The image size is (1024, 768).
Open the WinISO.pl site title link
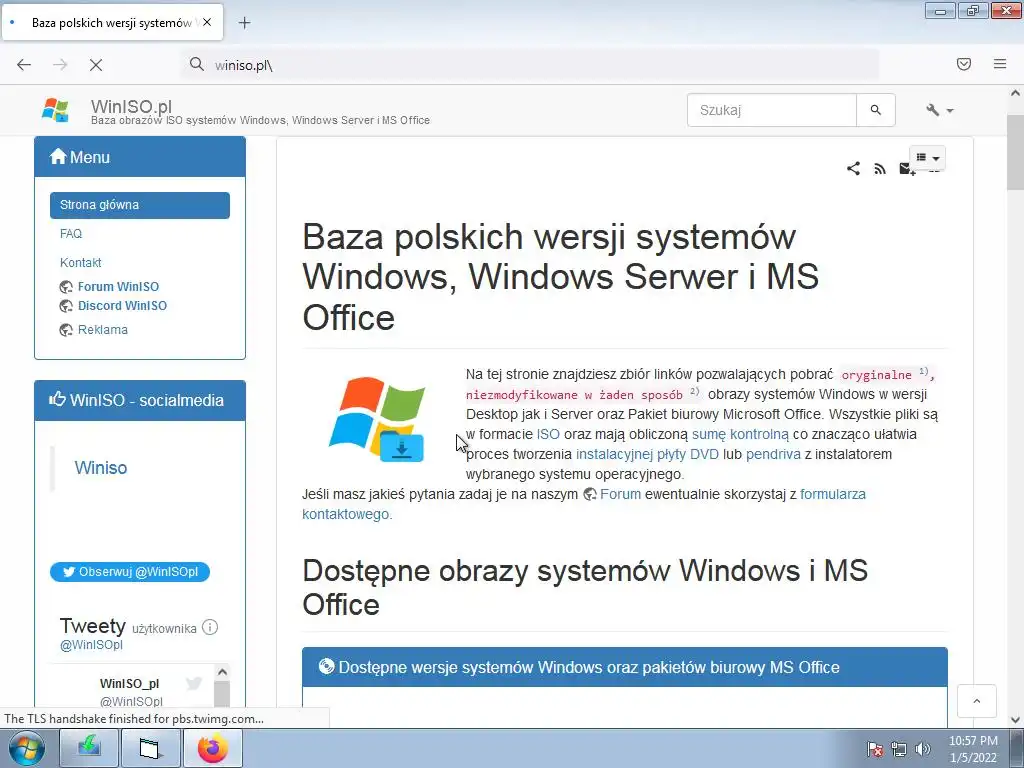(x=131, y=106)
